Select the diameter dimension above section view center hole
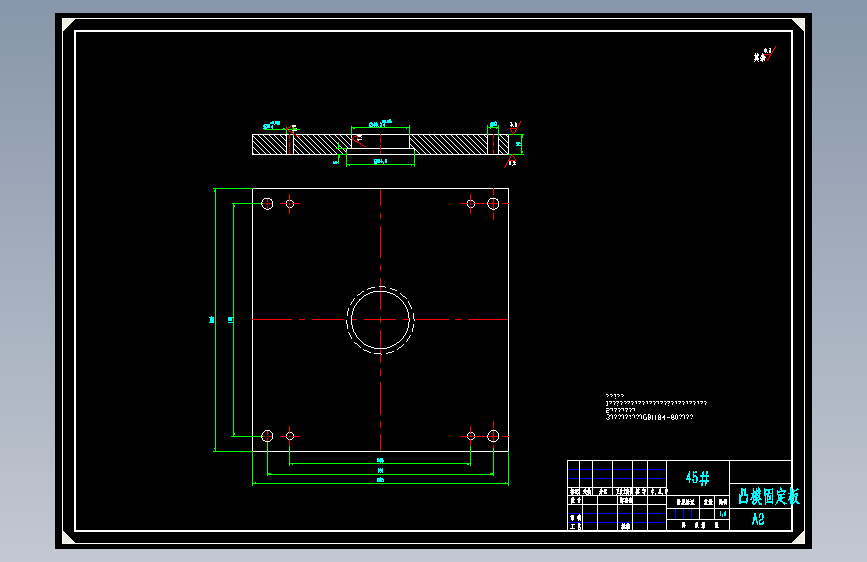867x562 pixels. [380, 125]
